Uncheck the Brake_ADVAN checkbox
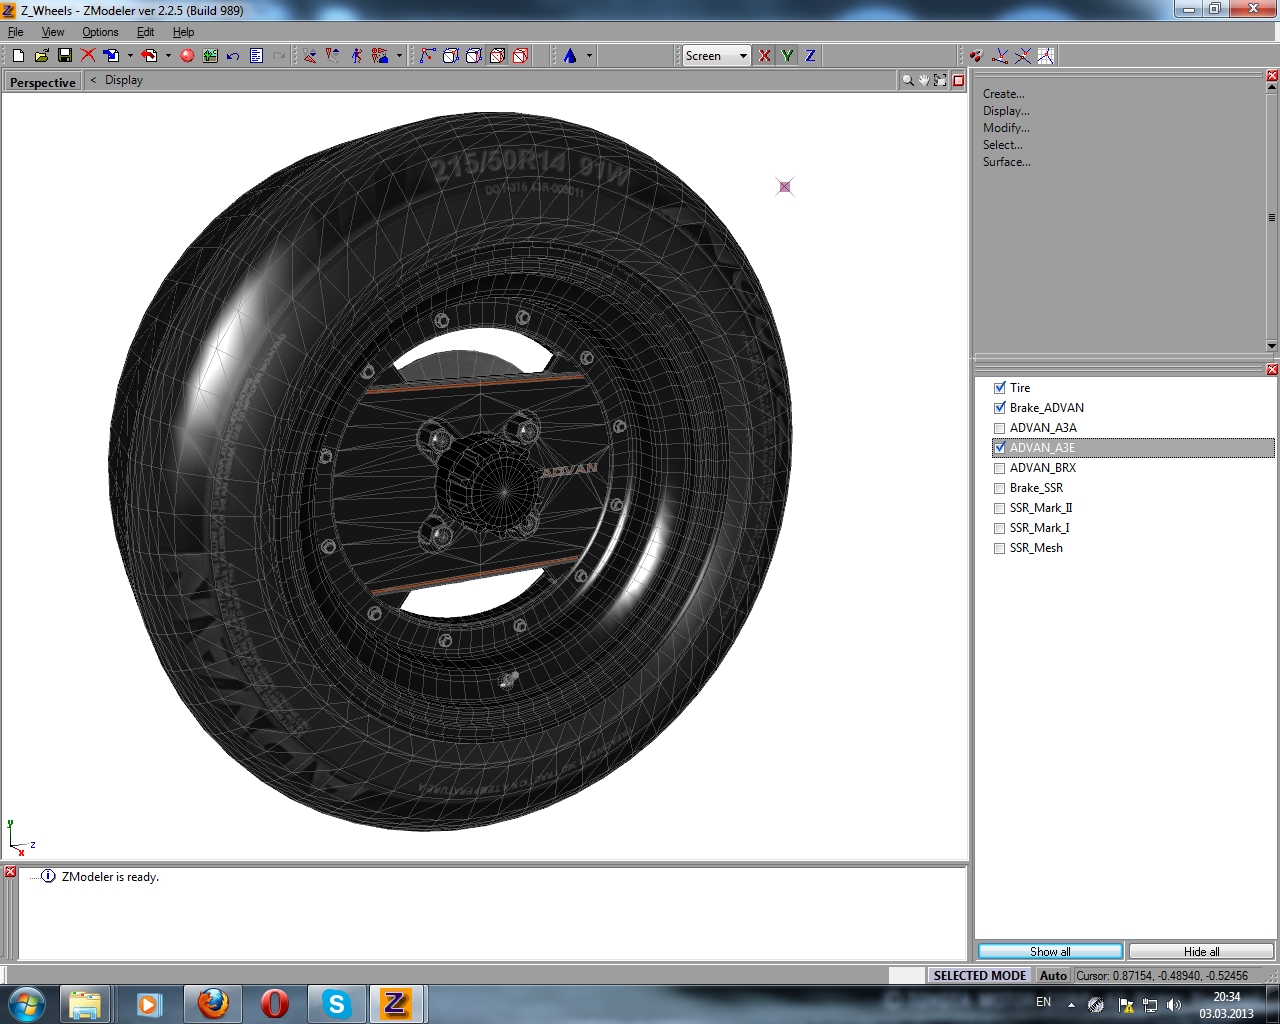 pos(1000,408)
